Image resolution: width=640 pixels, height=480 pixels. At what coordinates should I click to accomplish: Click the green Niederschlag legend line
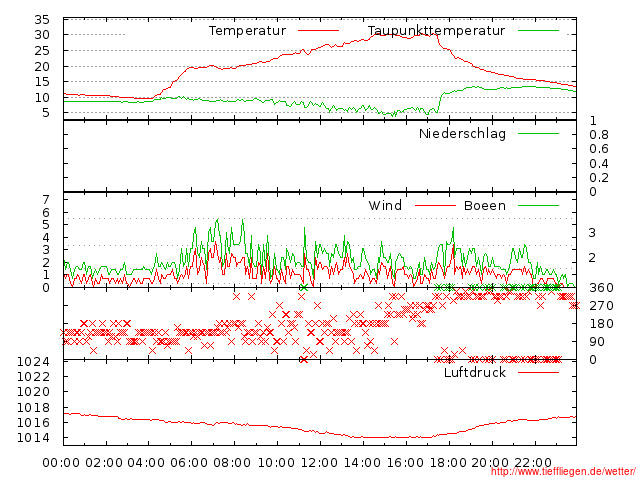click(538, 133)
